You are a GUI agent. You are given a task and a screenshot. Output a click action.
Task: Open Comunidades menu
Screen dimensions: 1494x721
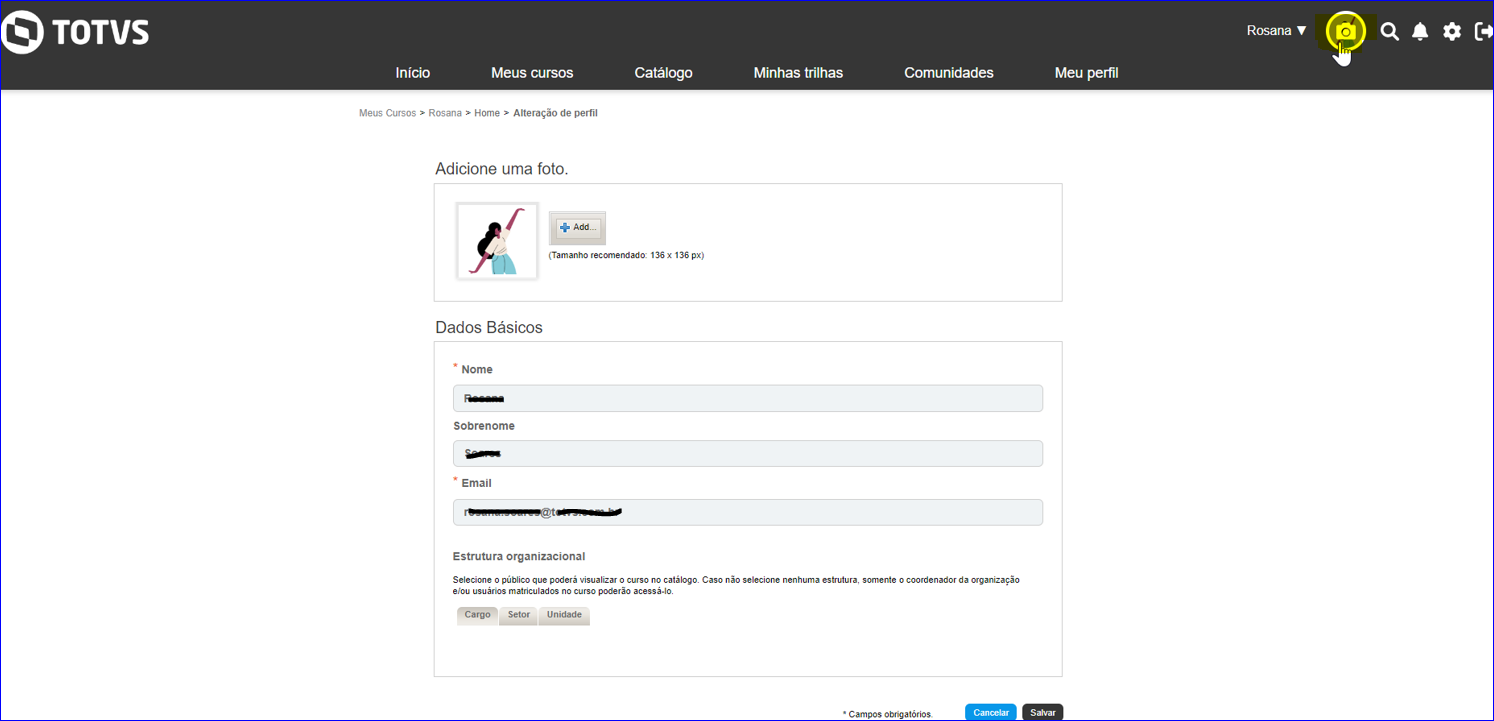tap(949, 73)
